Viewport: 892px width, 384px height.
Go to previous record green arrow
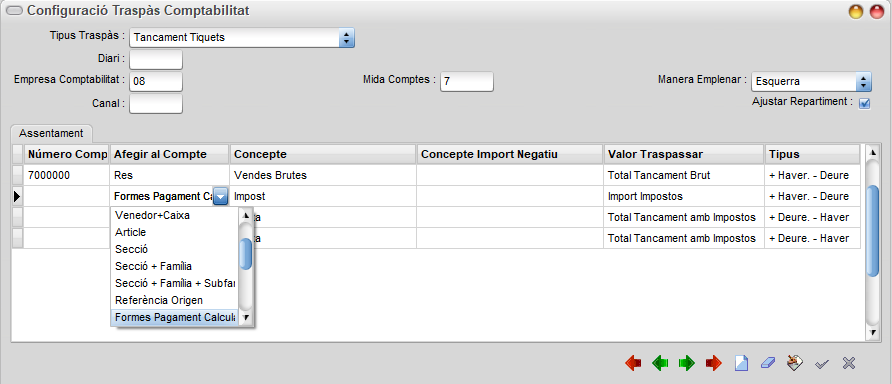(660, 363)
